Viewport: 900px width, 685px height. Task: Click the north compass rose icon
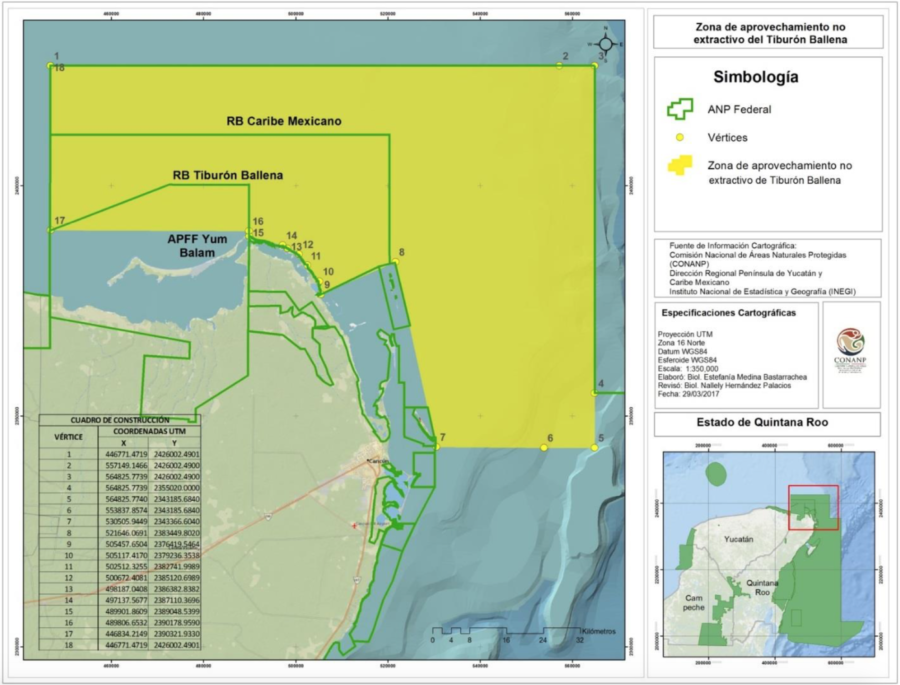coord(605,43)
